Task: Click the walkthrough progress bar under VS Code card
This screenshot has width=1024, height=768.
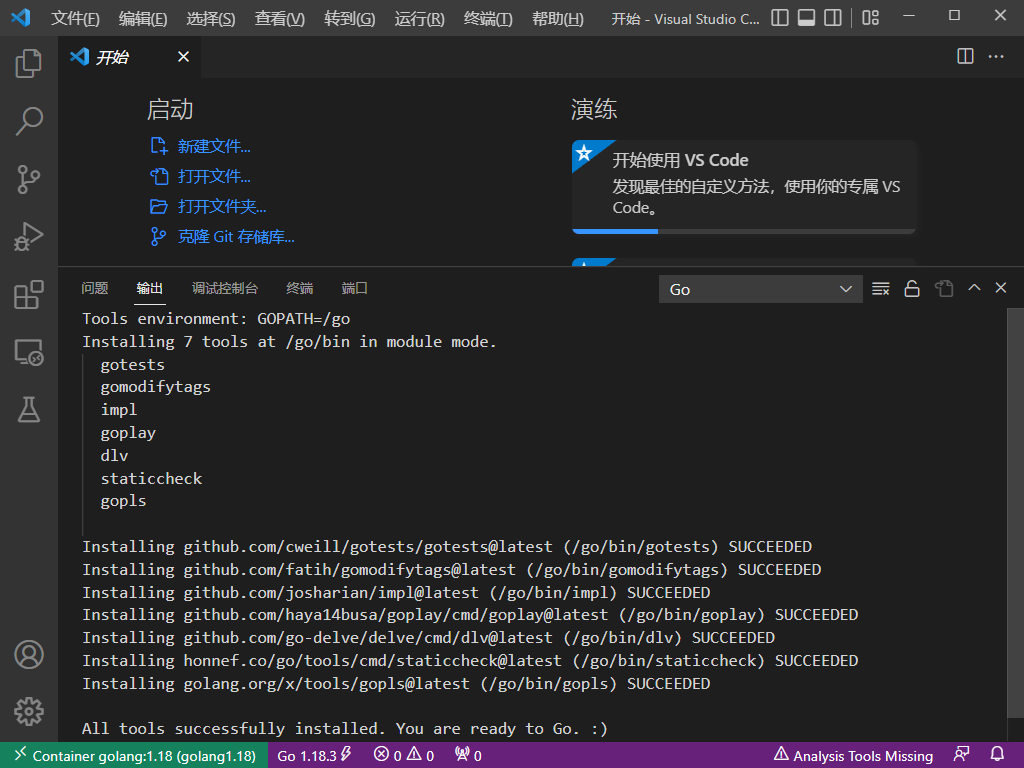Action: coord(744,231)
